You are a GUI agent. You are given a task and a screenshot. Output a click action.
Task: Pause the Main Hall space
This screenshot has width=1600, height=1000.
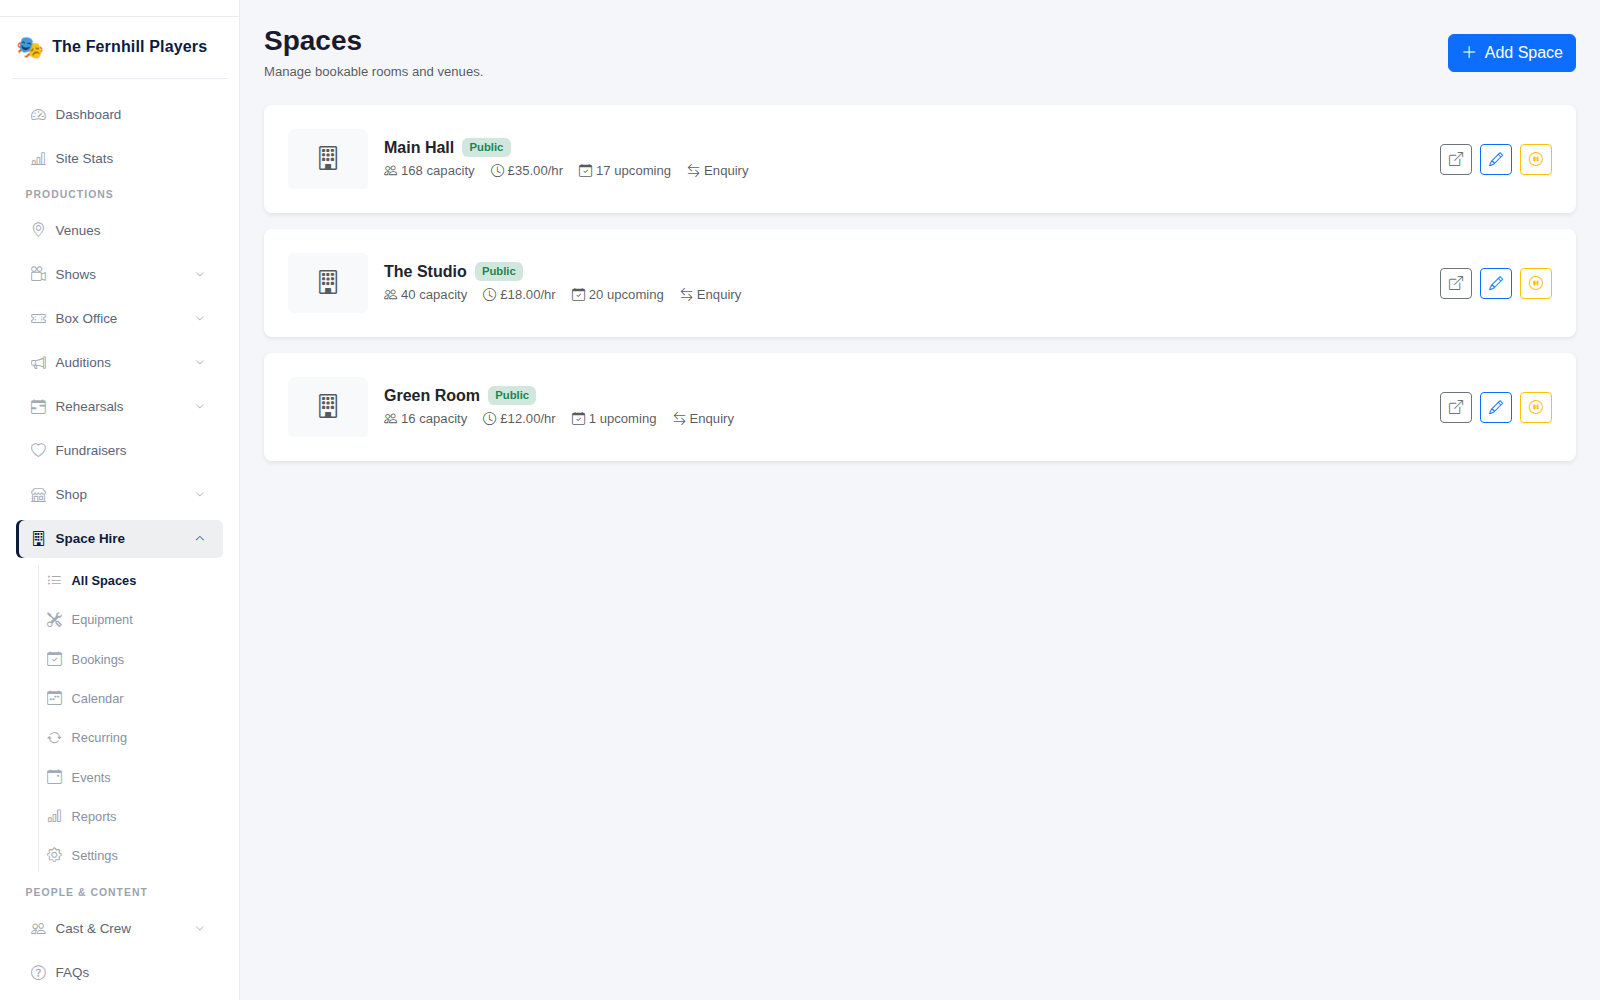point(1536,159)
